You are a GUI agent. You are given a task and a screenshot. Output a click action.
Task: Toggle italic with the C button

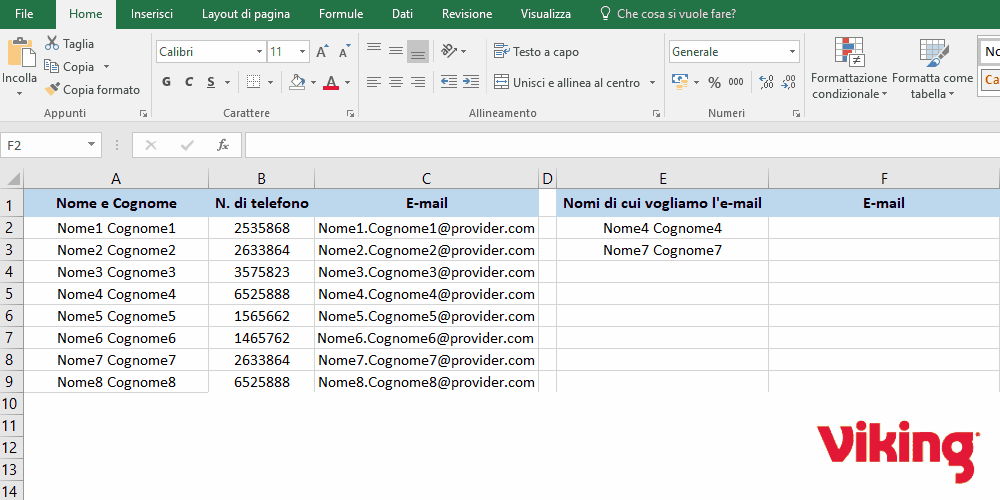coord(188,82)
